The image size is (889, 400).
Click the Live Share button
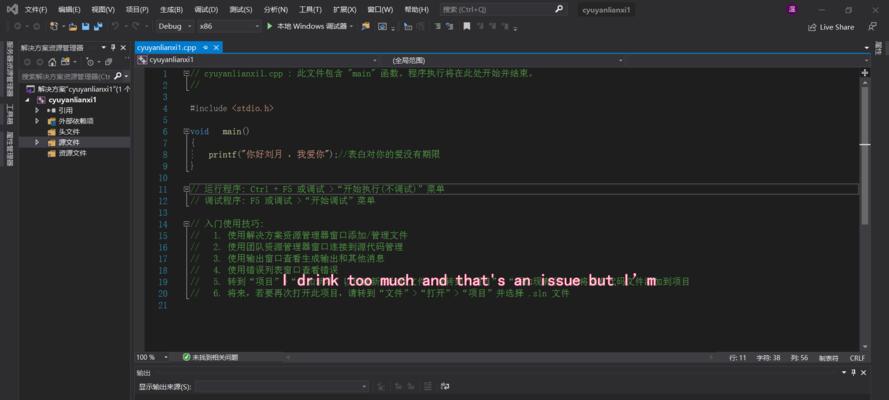(x=831, y=27)
